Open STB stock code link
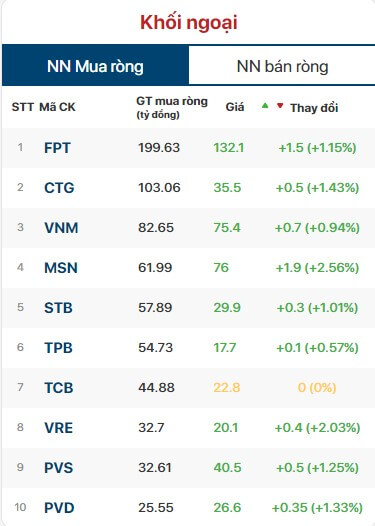 click(58, 308)
